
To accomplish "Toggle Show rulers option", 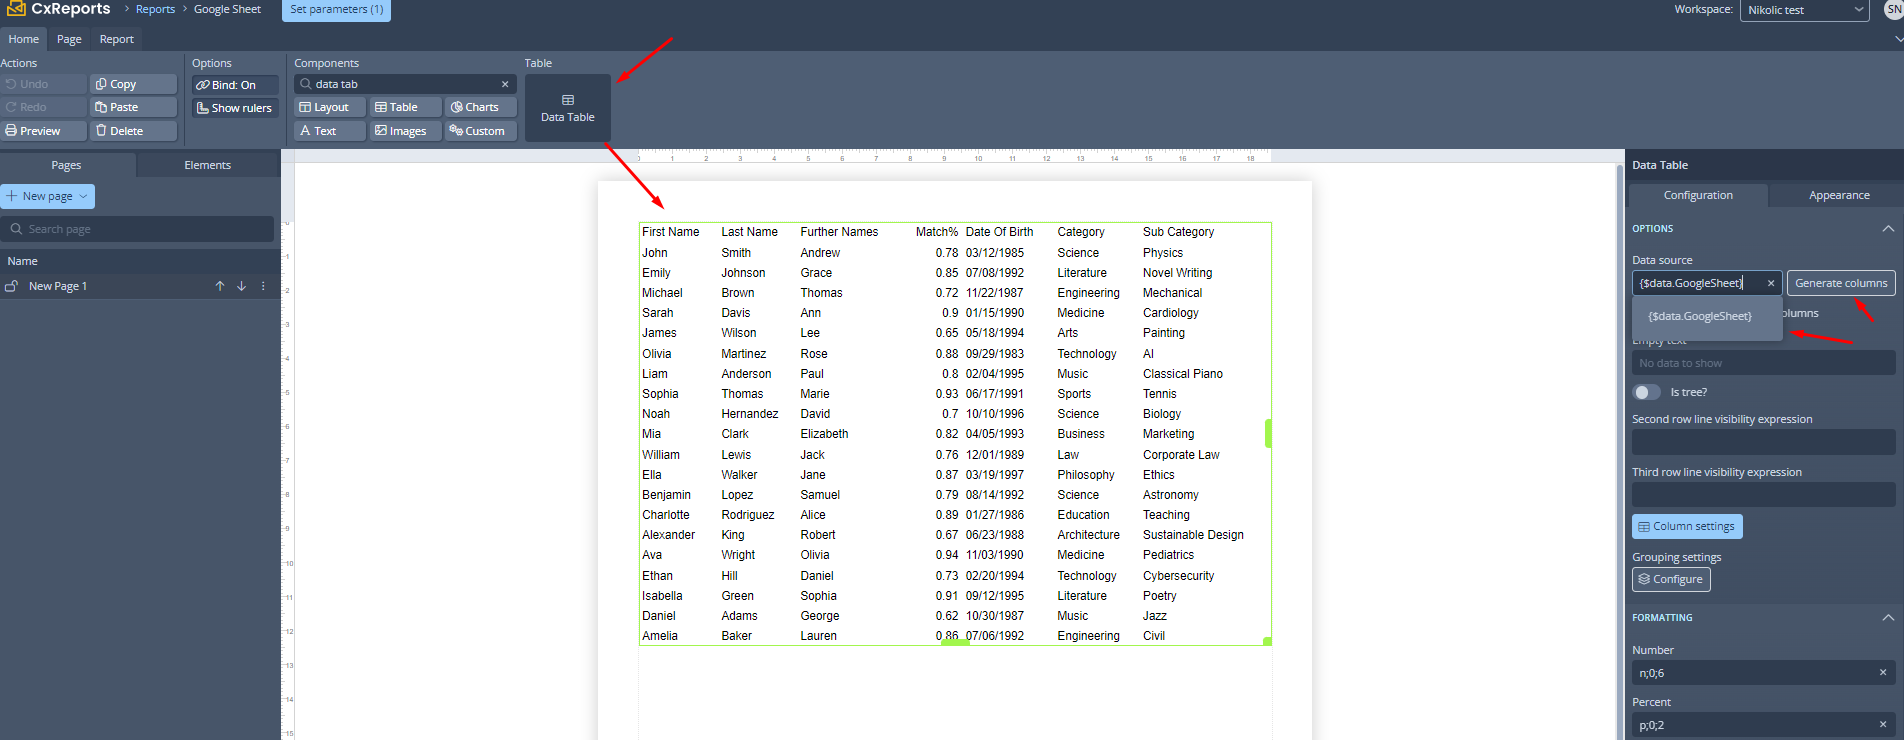I will pyautogui.click(x=235, y=108).
